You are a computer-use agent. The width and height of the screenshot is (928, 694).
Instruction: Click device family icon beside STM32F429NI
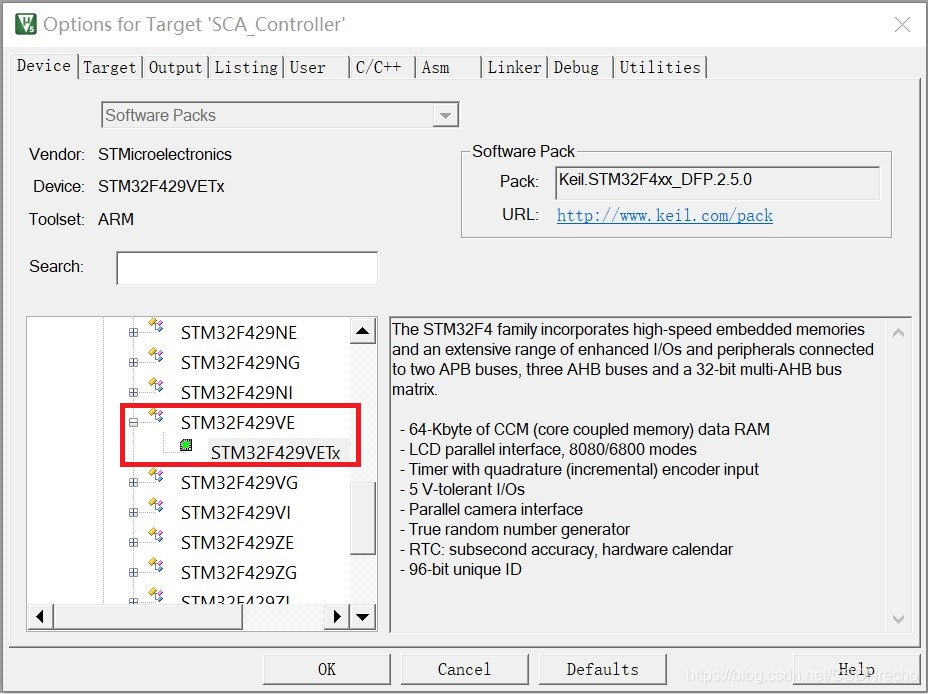pyautogui.click(x=156, y=385)
